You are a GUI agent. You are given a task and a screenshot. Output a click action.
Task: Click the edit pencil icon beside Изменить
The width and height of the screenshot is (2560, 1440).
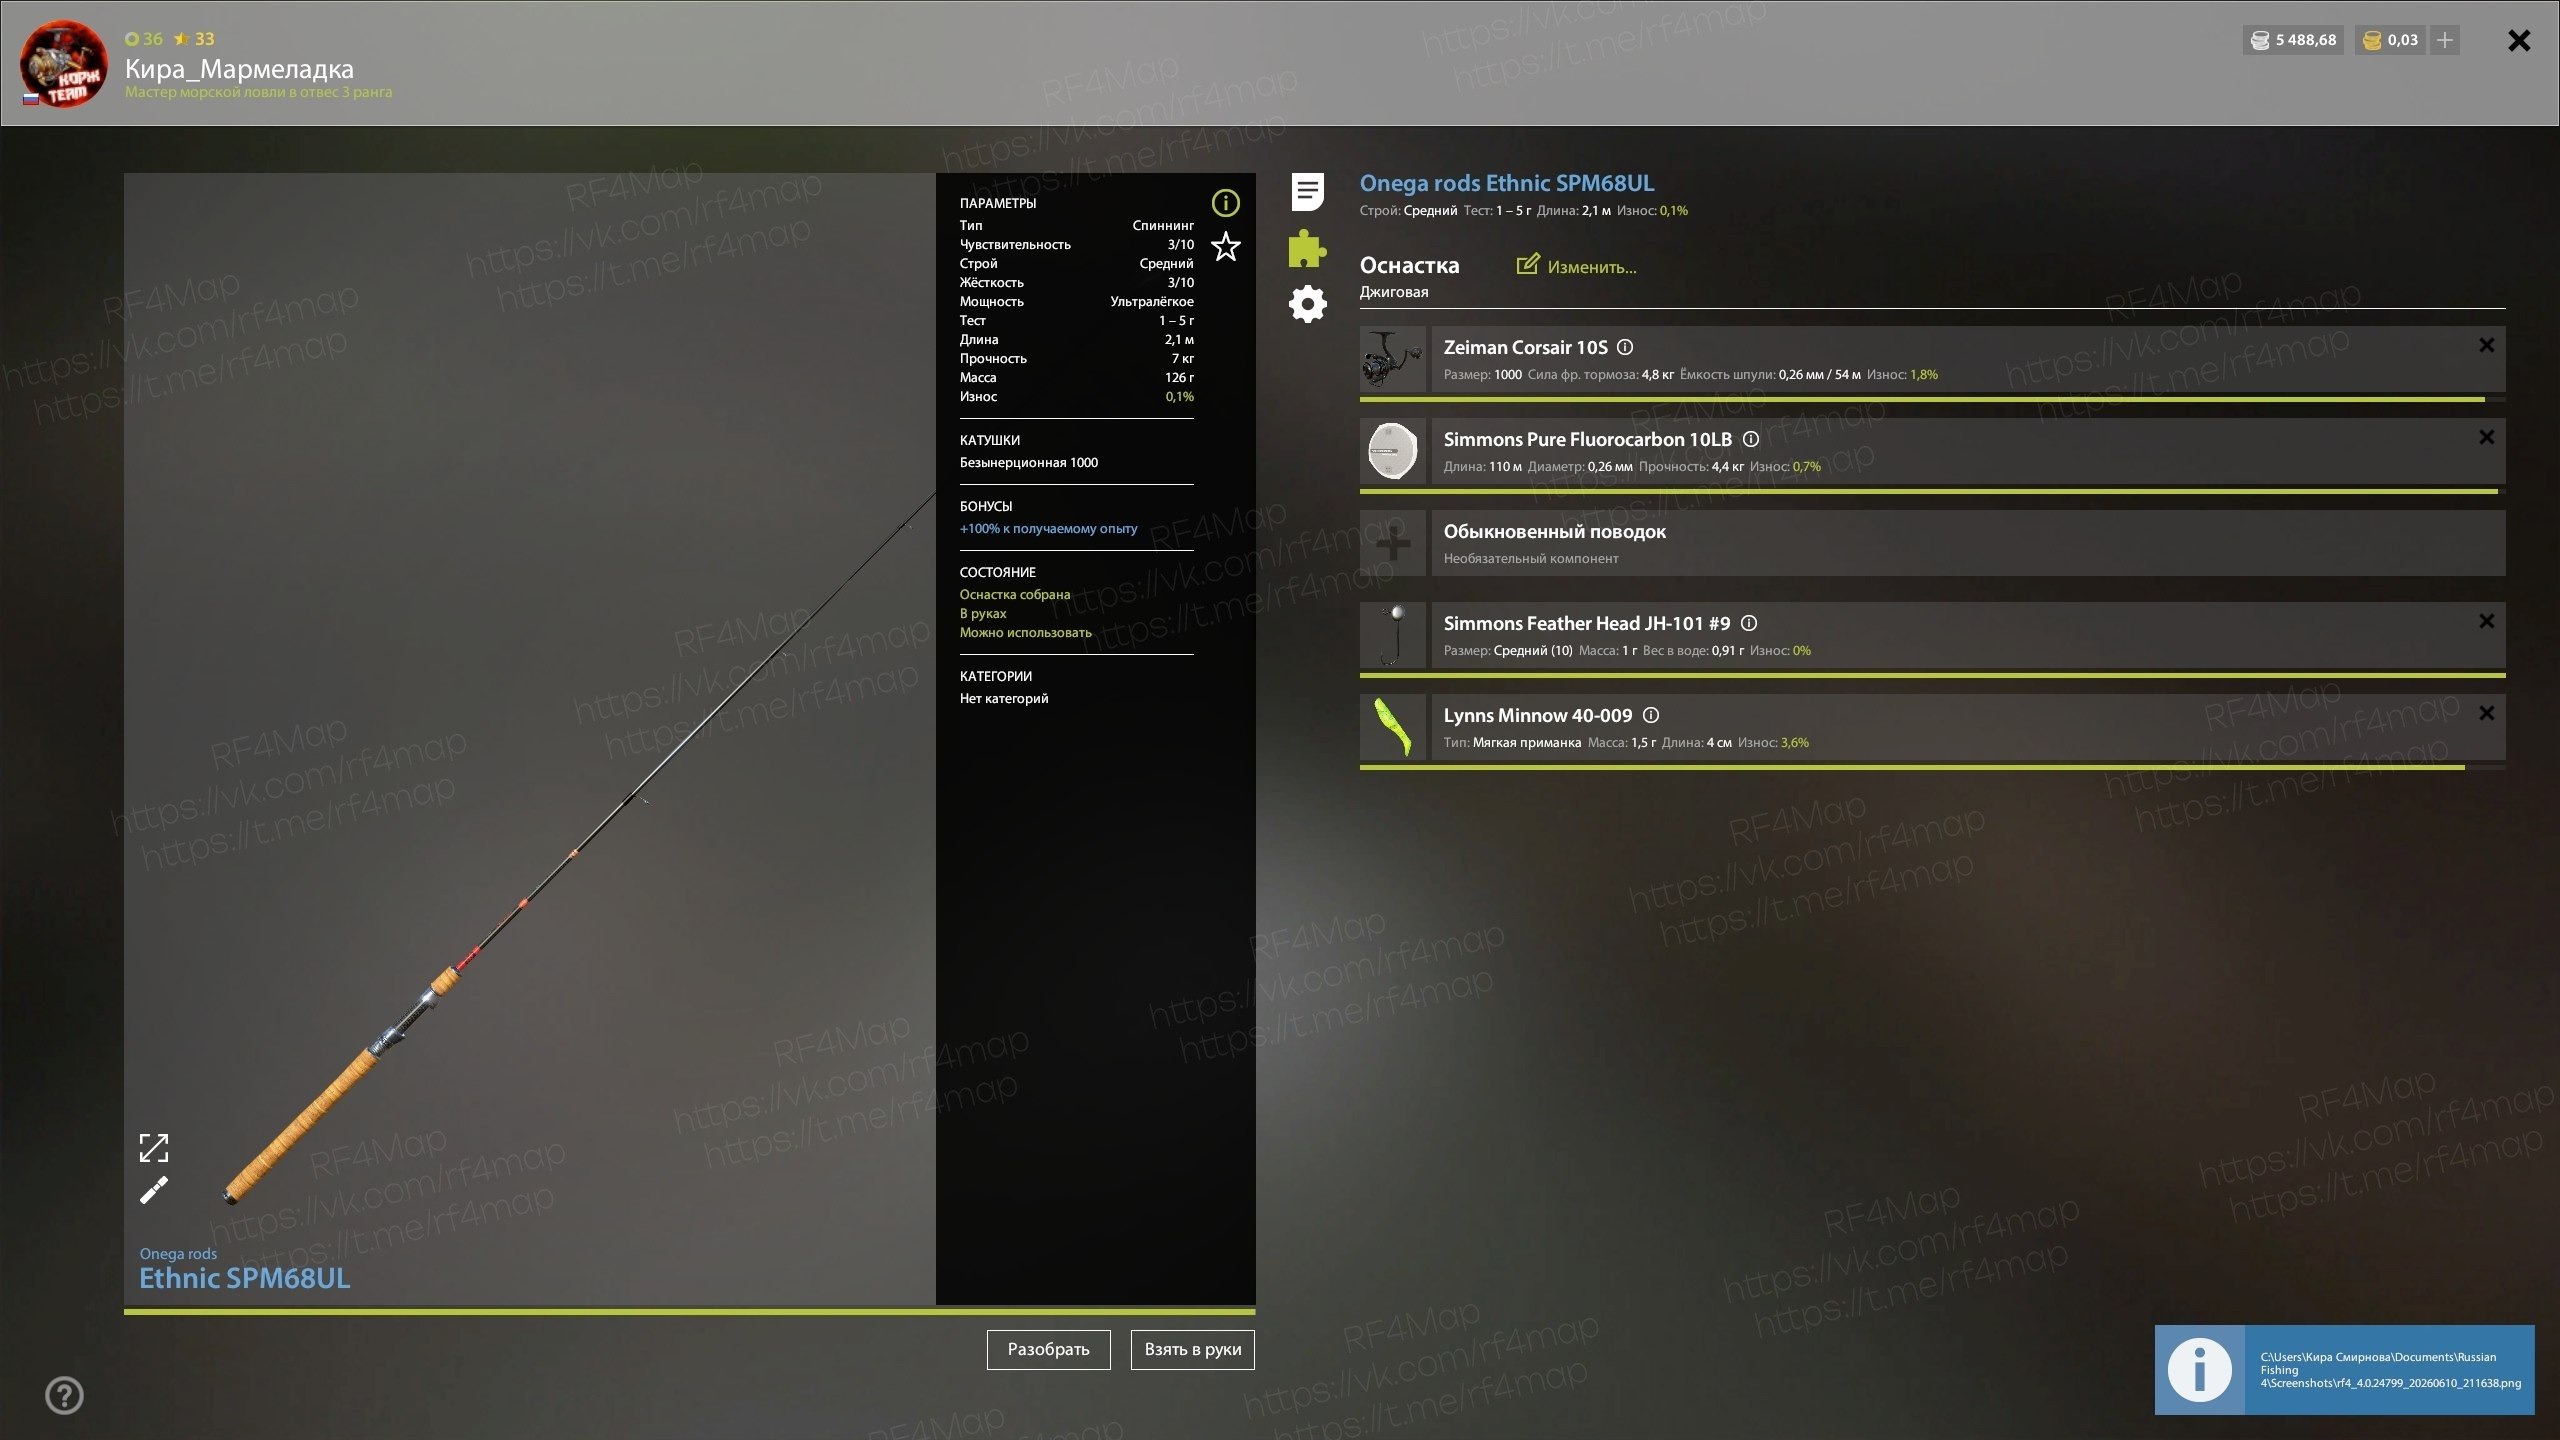[1527, 264]
